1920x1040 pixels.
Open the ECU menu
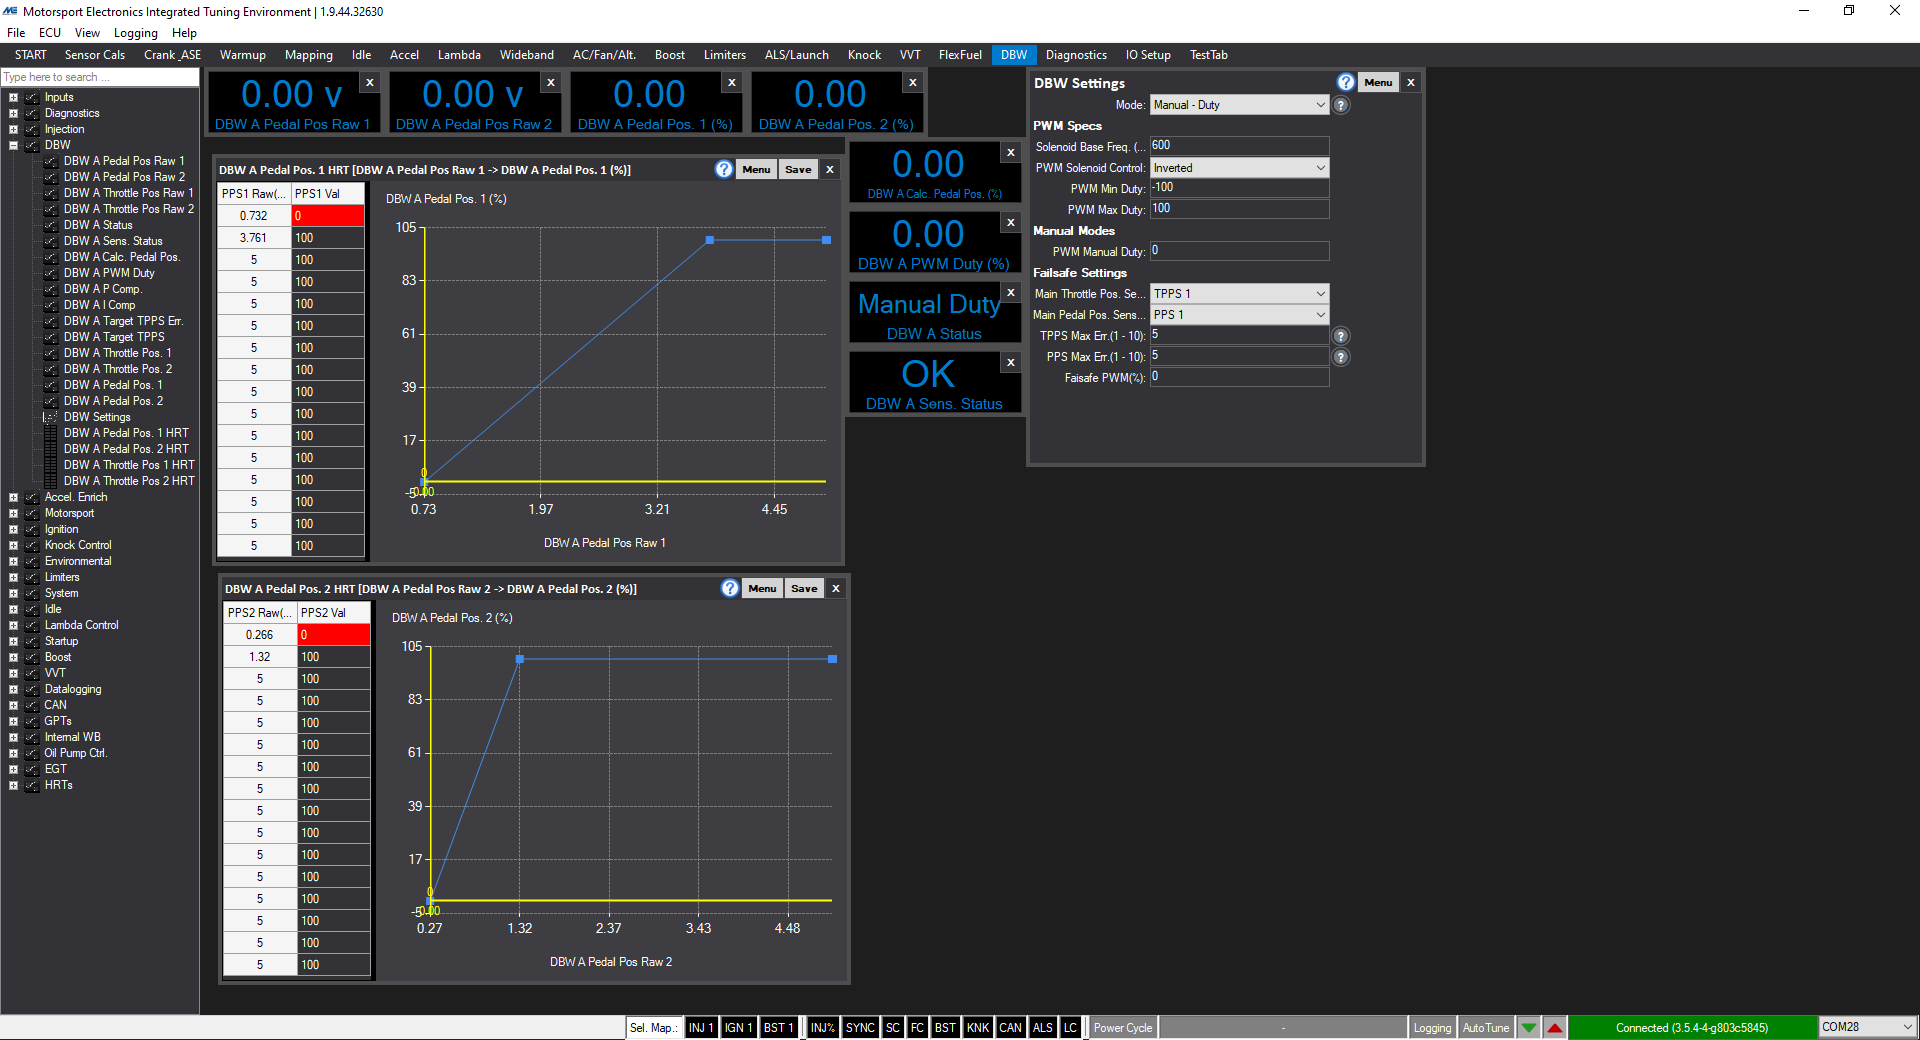coord(50,33)
